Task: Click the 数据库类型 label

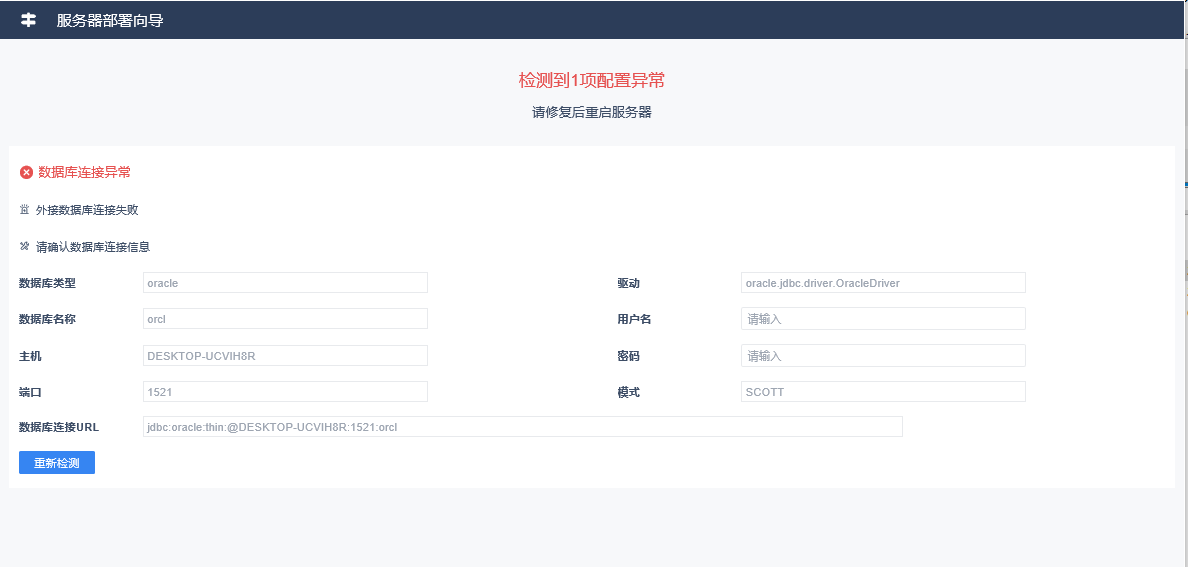Action: pyautogui.click(x=47, y=284)
